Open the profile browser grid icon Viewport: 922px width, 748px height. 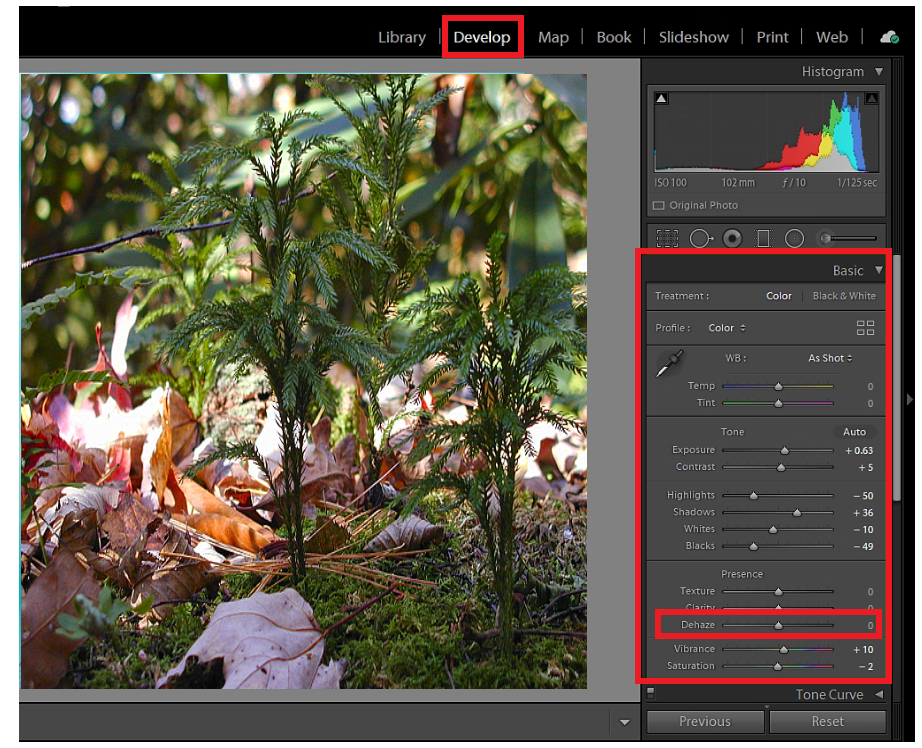(865, 328)
